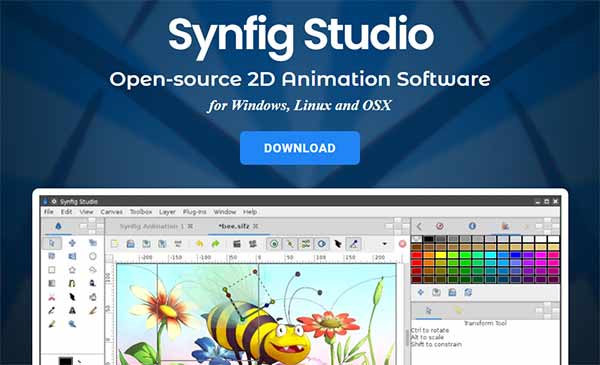Open the Layer menu
The height and width of the screenshot is (365, 600).
(167, 212)
